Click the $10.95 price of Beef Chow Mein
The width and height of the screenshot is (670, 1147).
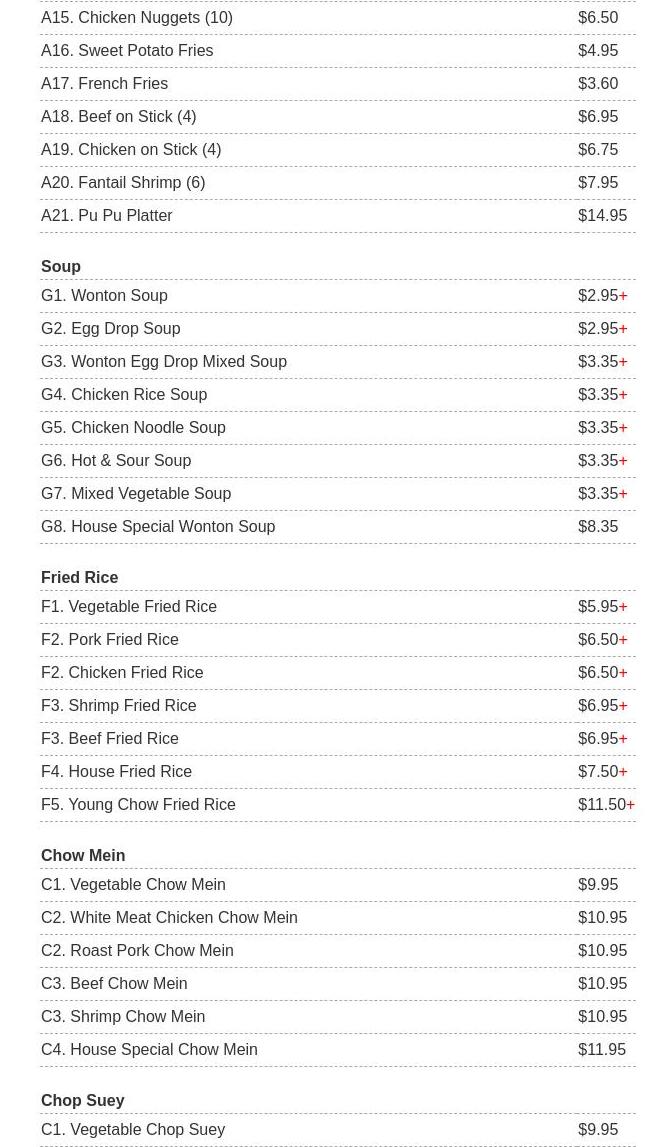pyautogui.click(x=603, y=984)
